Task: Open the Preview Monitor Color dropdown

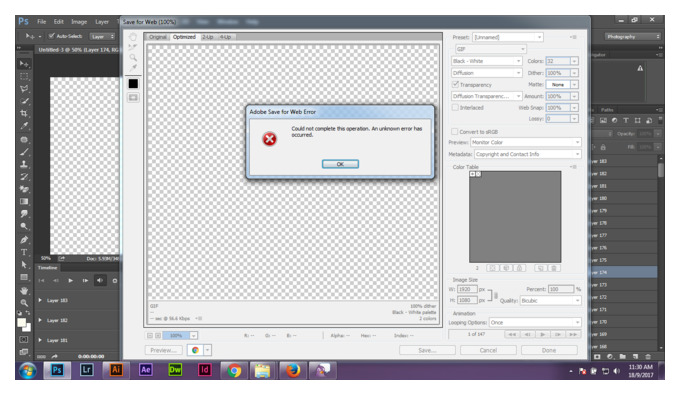Action: [x=525, y=142]
